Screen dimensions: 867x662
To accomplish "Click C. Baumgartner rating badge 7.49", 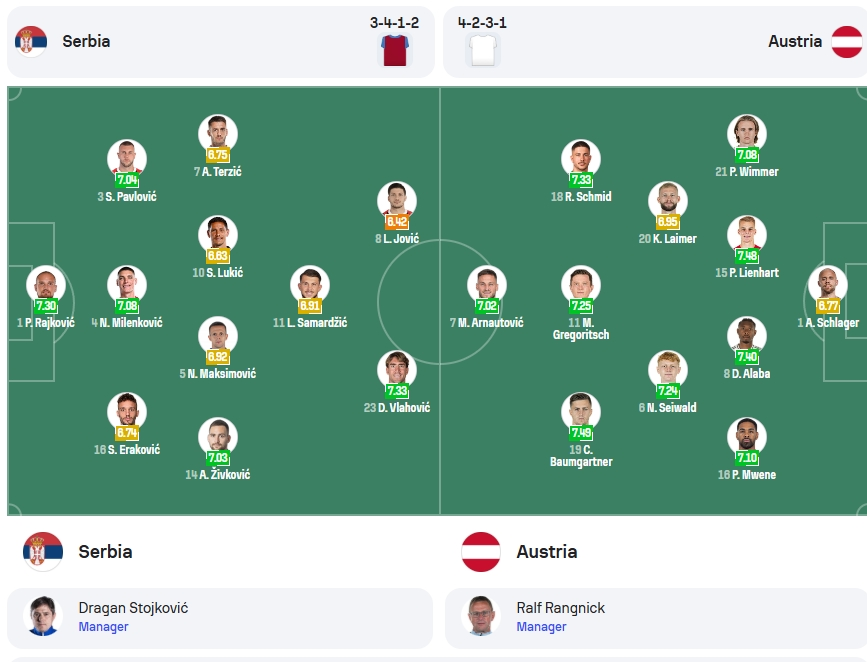I will point(581,432).
